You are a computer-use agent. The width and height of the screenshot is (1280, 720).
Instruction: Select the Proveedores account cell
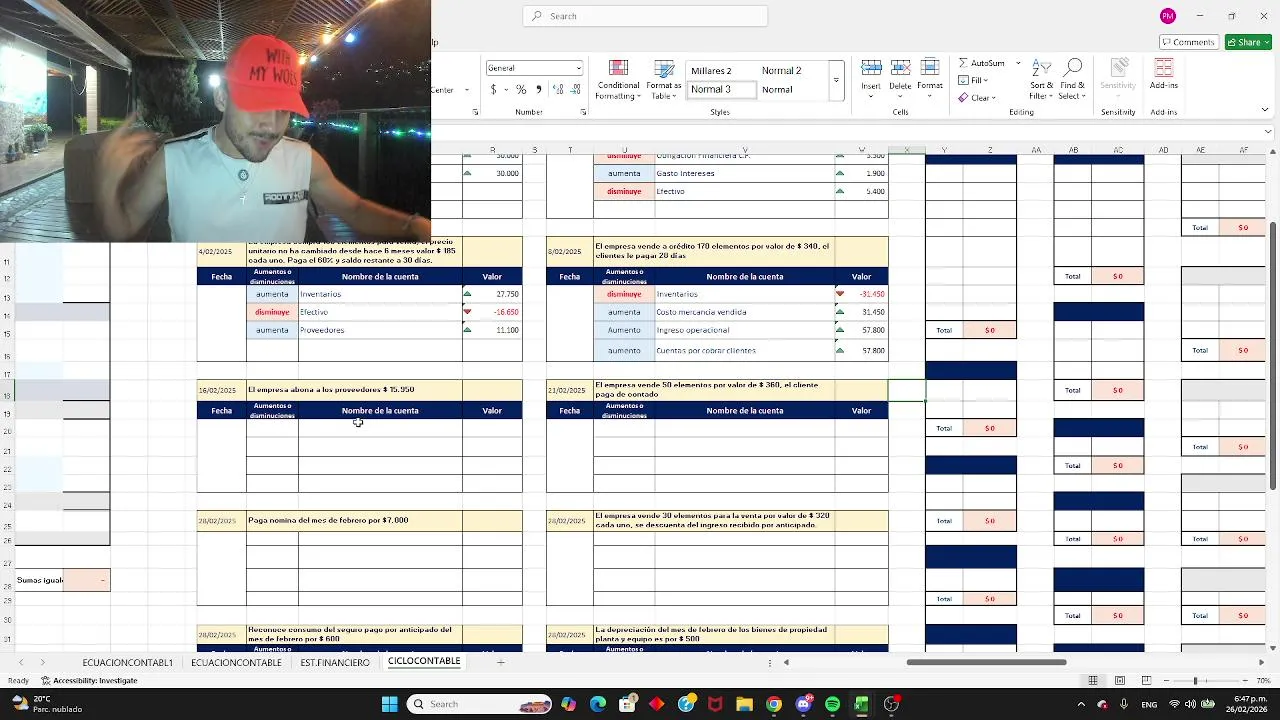tap(380, 330)
